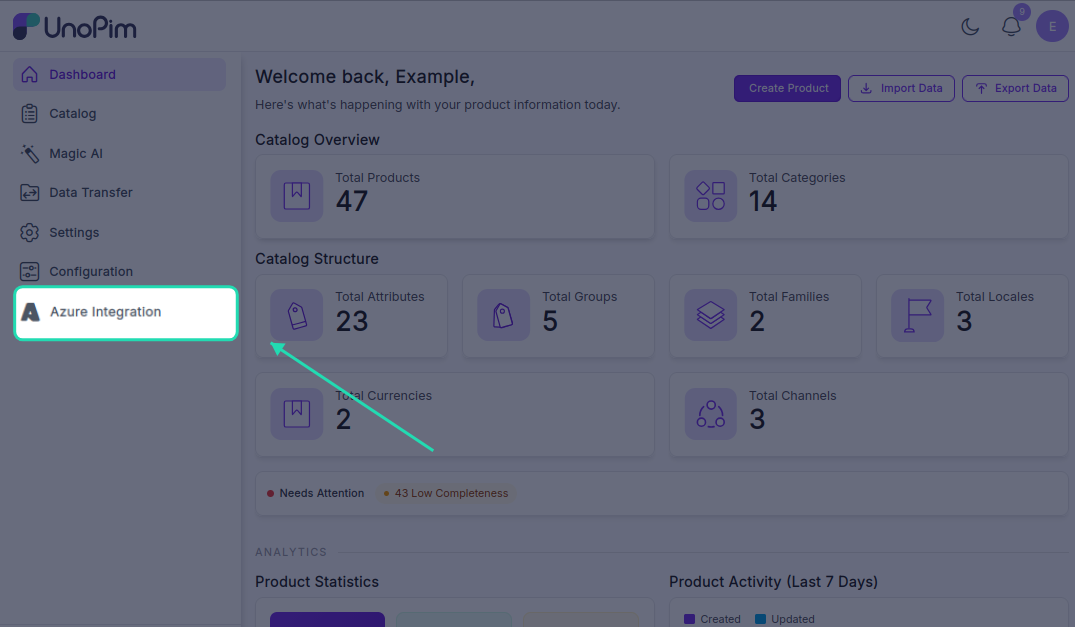Open the Catalog sidebar item
Screen dimensions: 1075x627
click(x=119, y=114)
